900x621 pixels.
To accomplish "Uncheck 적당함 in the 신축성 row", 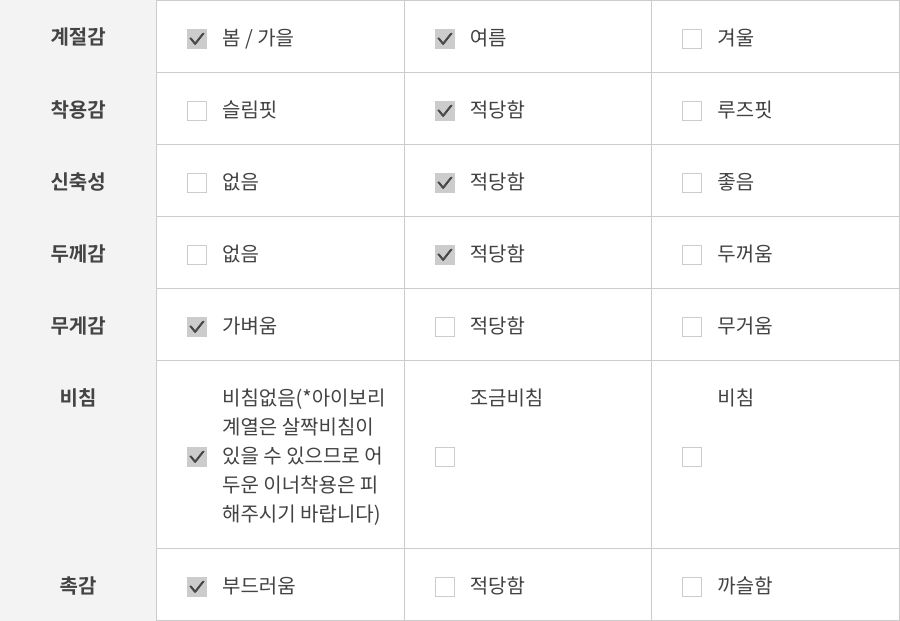I will click(x=445, y=183).
